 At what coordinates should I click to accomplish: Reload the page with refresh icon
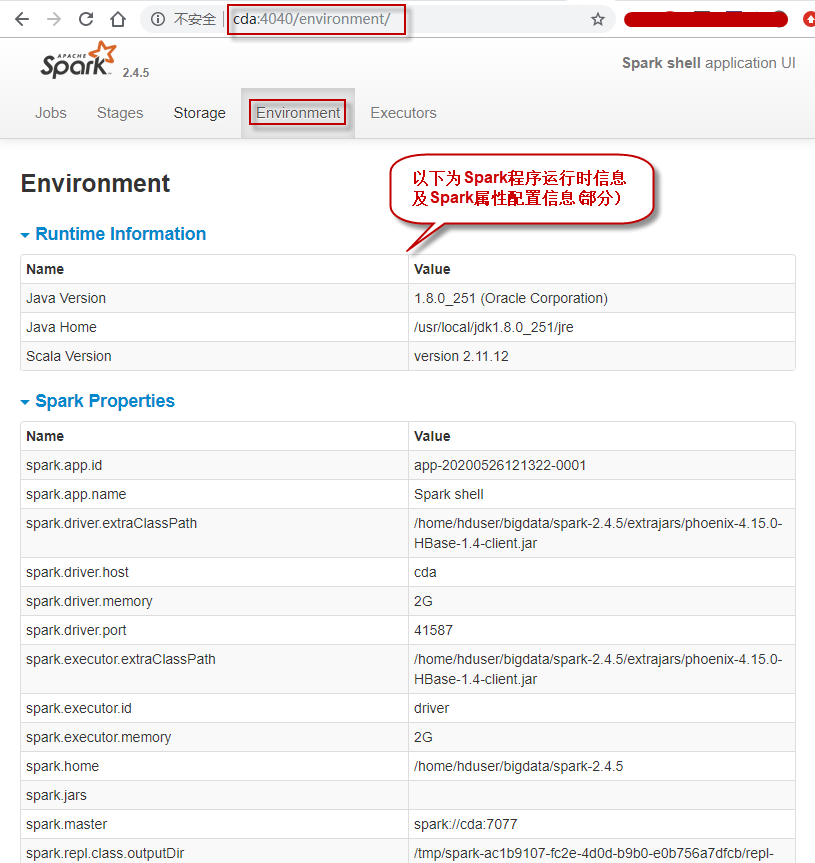point(86,19)
